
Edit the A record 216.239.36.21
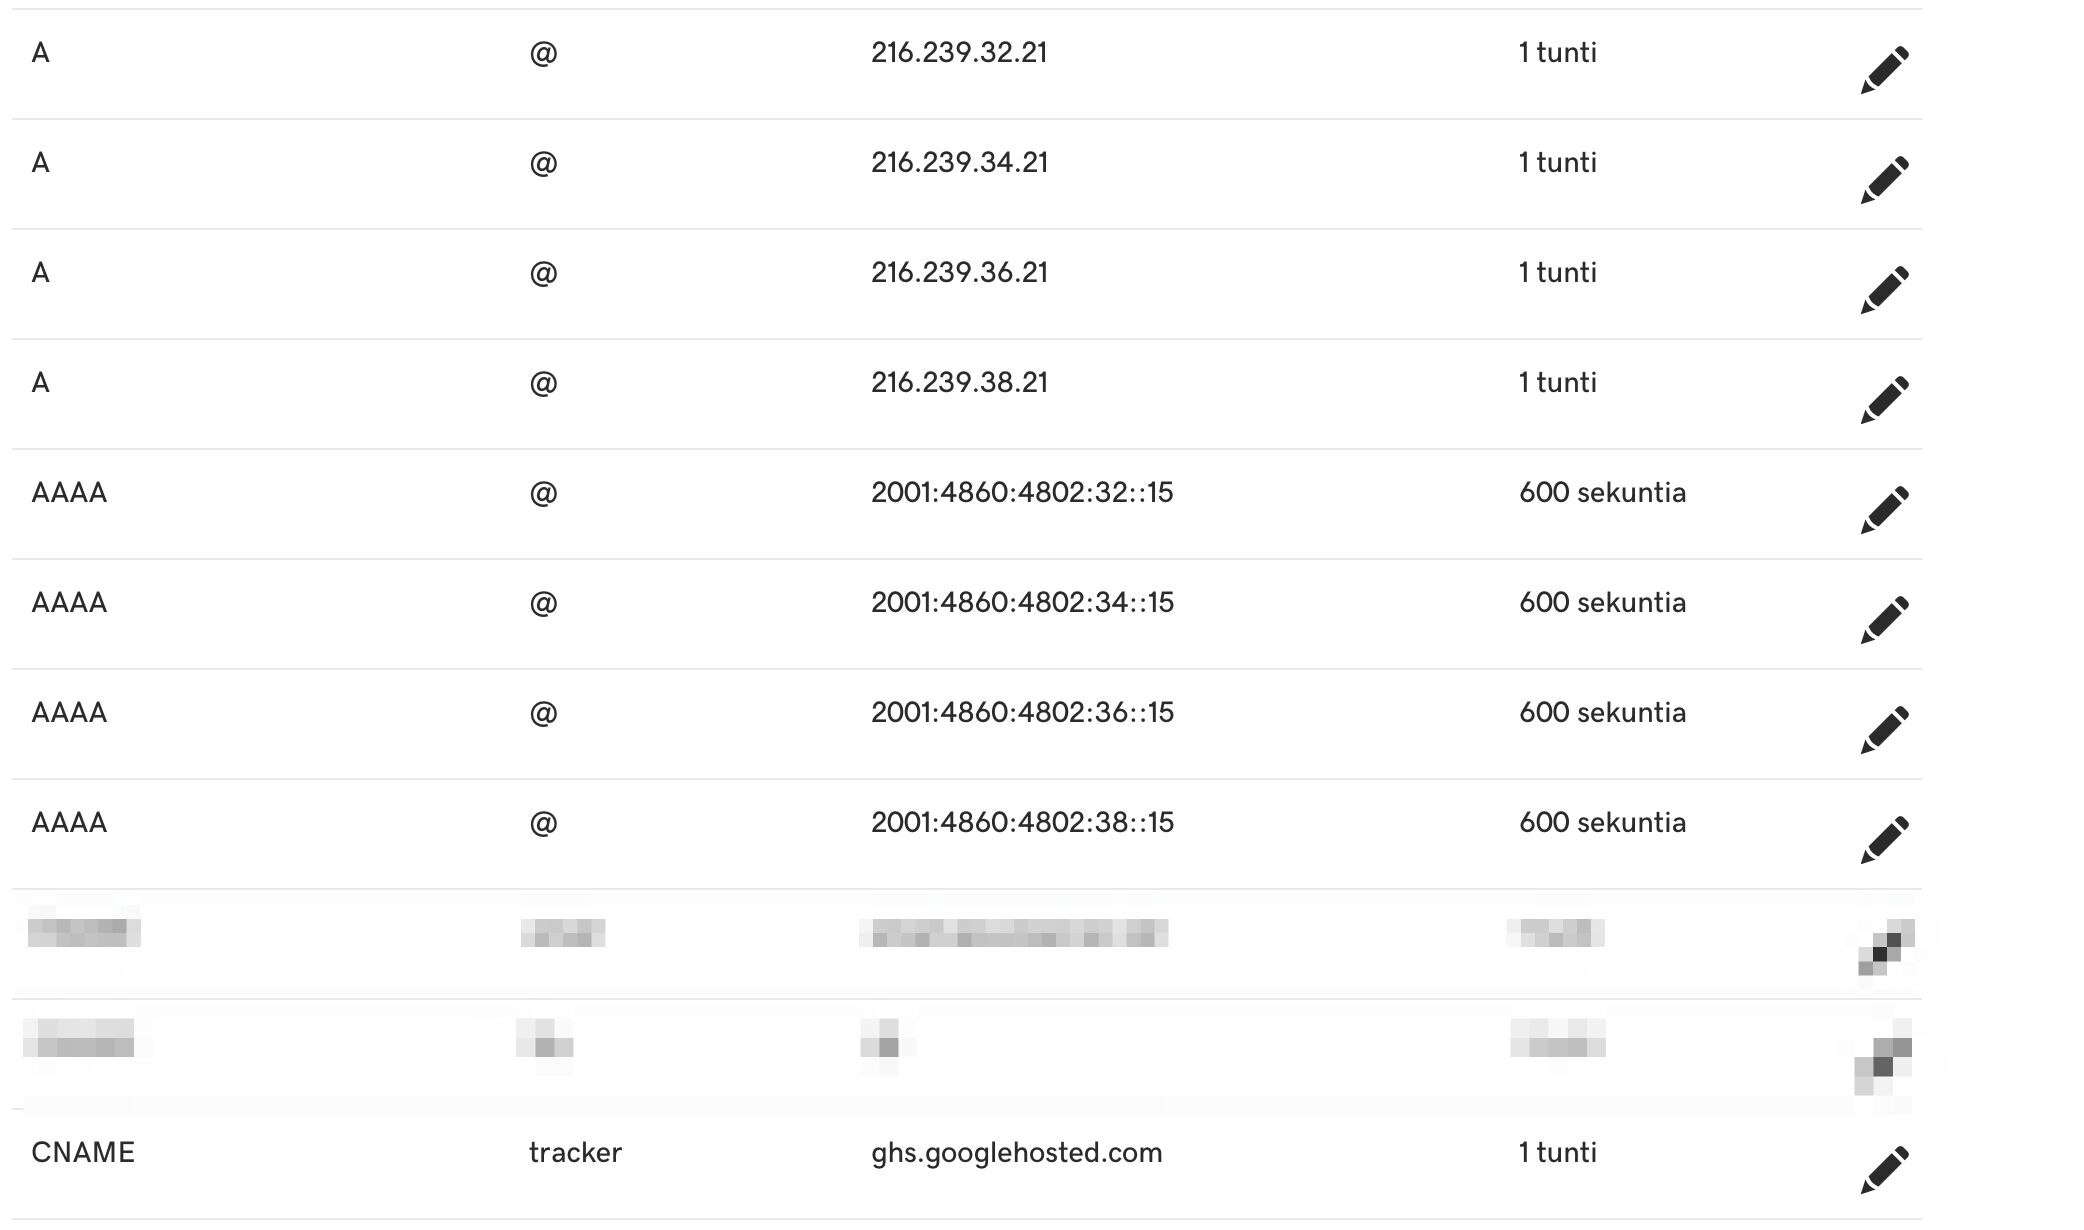[x=1885, y=289]
